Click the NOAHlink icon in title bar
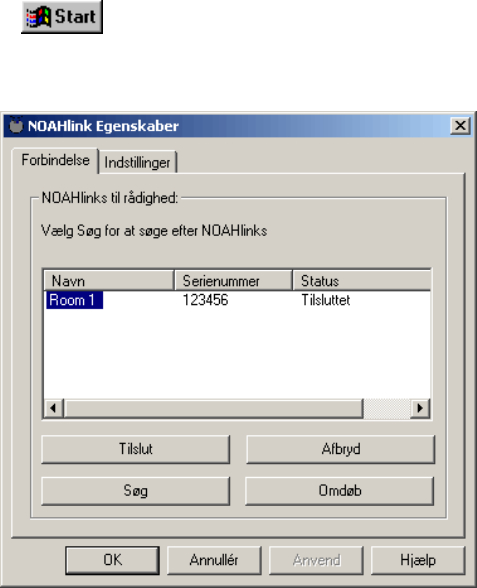 (16, 125)
